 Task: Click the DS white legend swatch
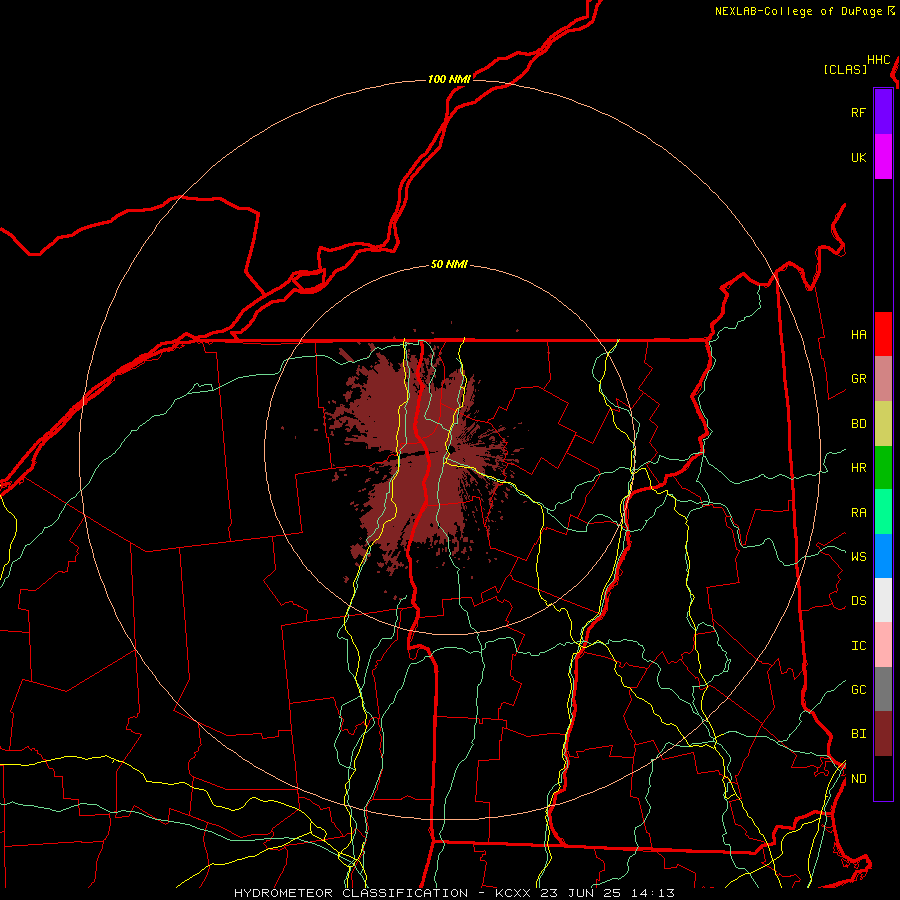(x=883, y=600)
